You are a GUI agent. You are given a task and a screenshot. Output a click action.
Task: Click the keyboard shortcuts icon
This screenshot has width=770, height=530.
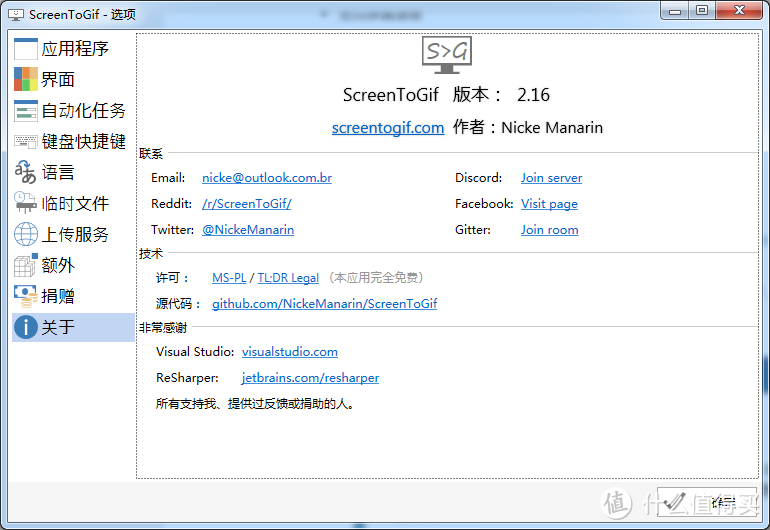[26, 141]
